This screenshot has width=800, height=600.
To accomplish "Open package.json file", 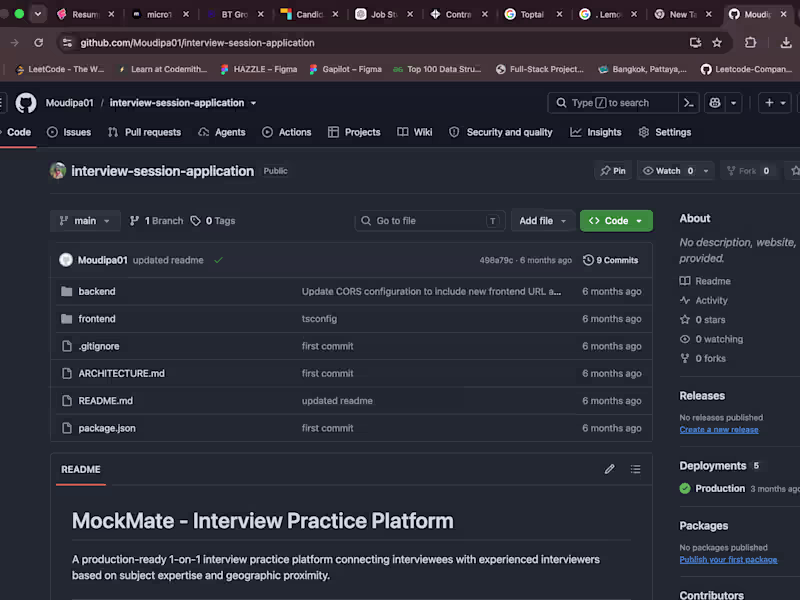I will click(107, 429).
